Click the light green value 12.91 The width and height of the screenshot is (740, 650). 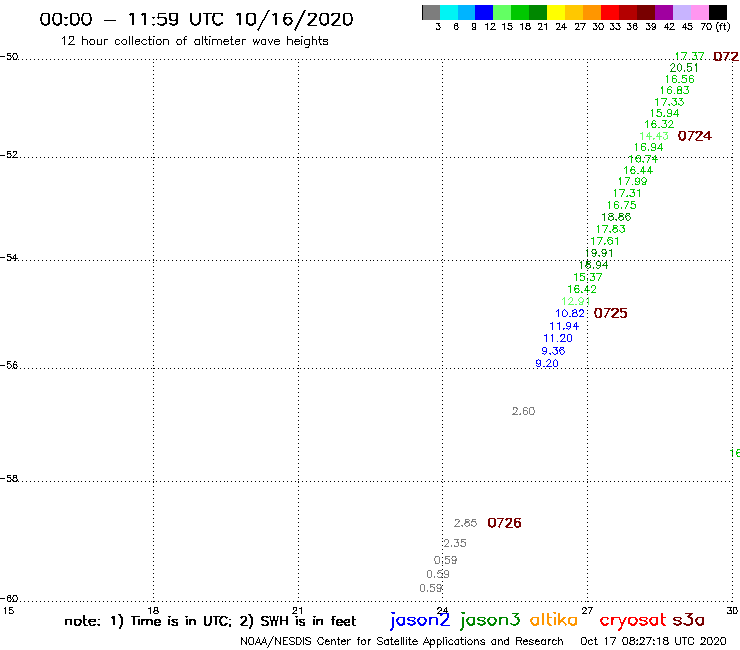576,301
